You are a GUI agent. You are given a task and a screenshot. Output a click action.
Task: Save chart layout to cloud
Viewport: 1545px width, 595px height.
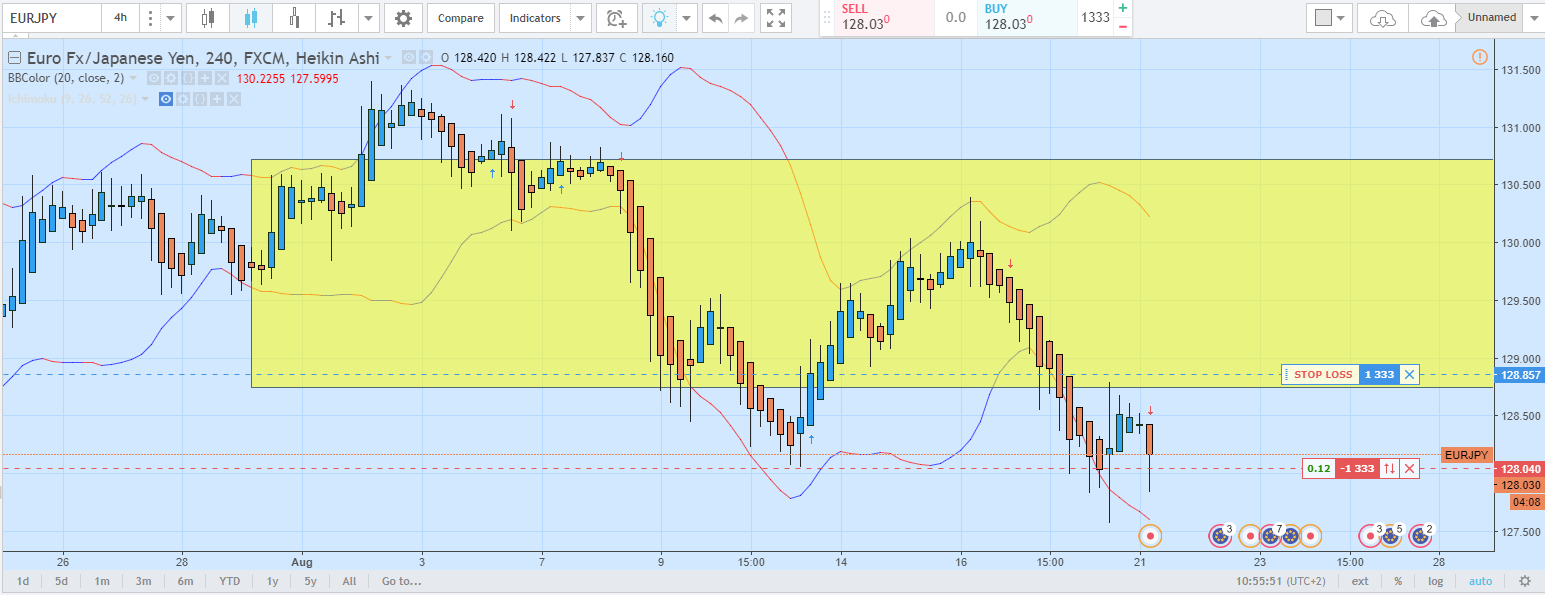click(1433, 18)
